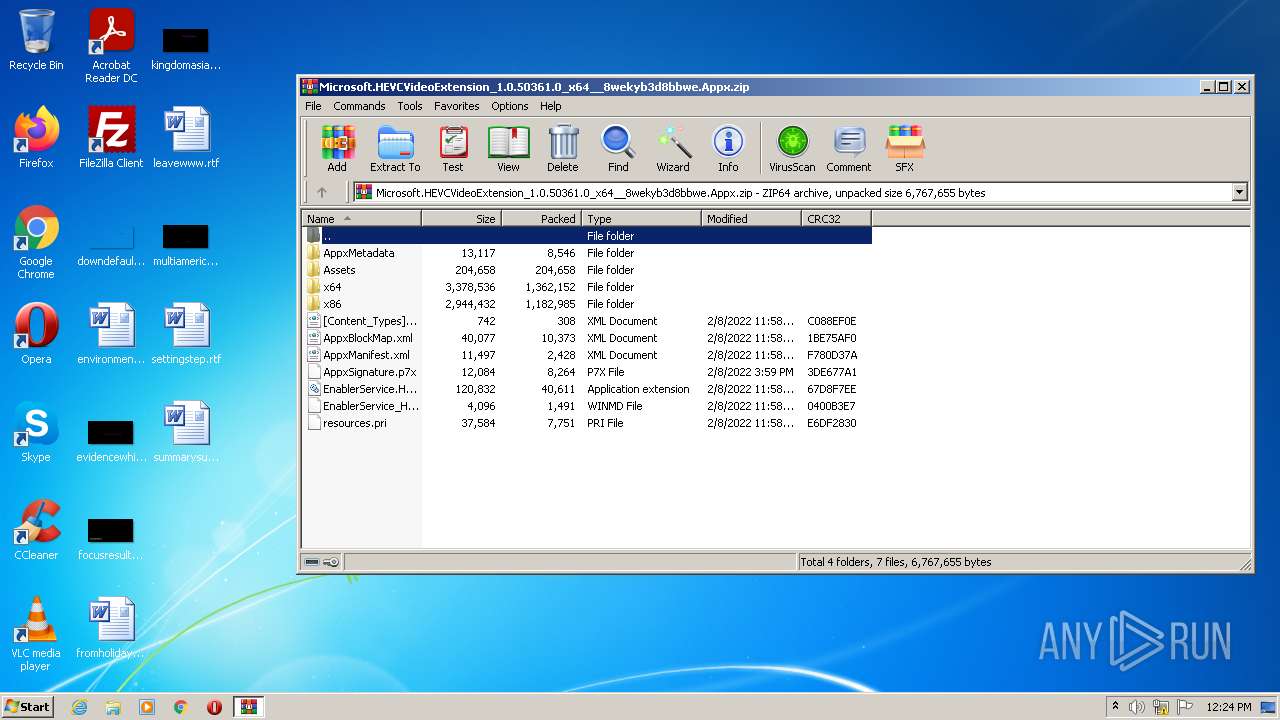The height and width of the screenshot is (720, 1280).
Task: Select EnablerService application extension file
Action: pyautogui.click(x=587, y=389)
